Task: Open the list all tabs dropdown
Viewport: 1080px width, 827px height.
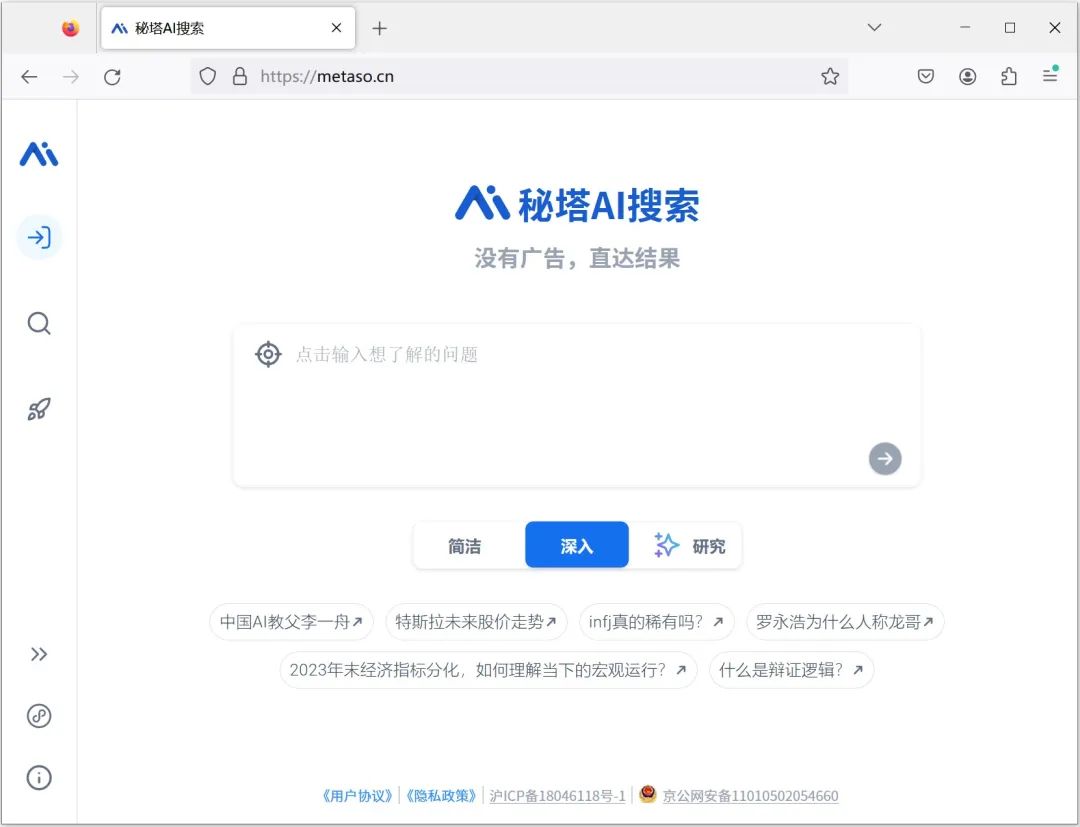Action: coord(874,28)
